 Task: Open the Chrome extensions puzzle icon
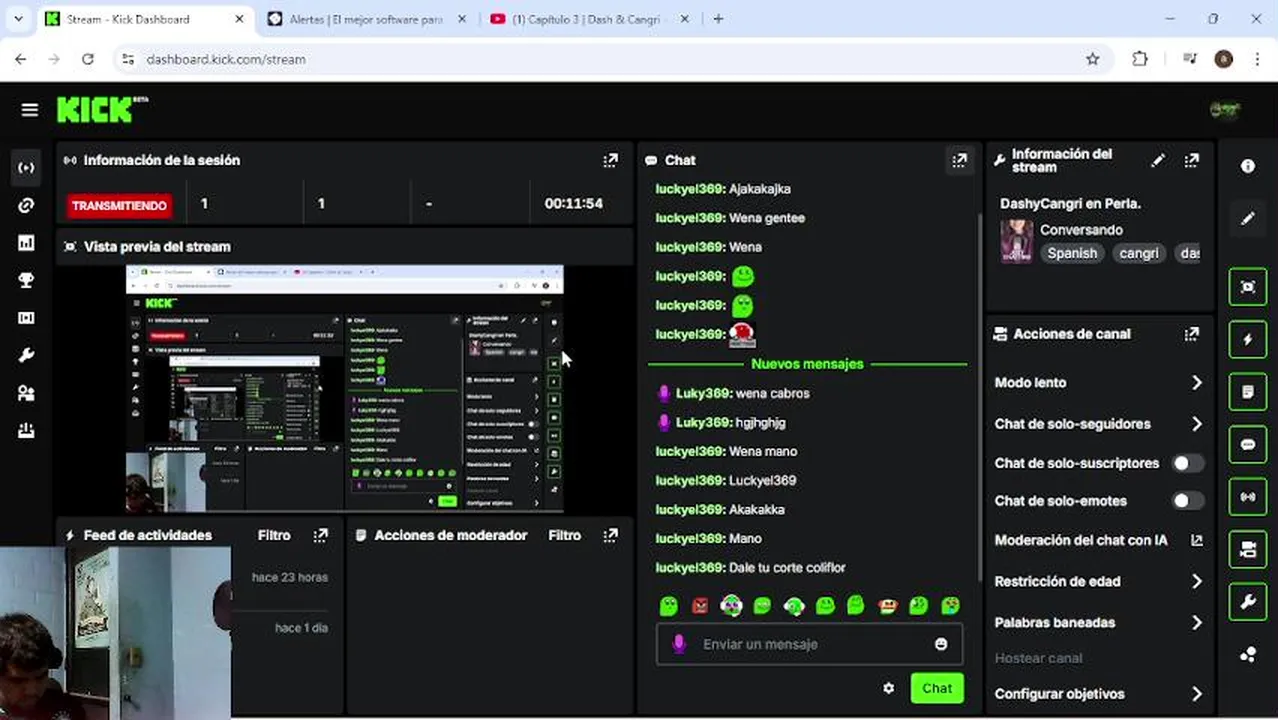(1140, 59)
